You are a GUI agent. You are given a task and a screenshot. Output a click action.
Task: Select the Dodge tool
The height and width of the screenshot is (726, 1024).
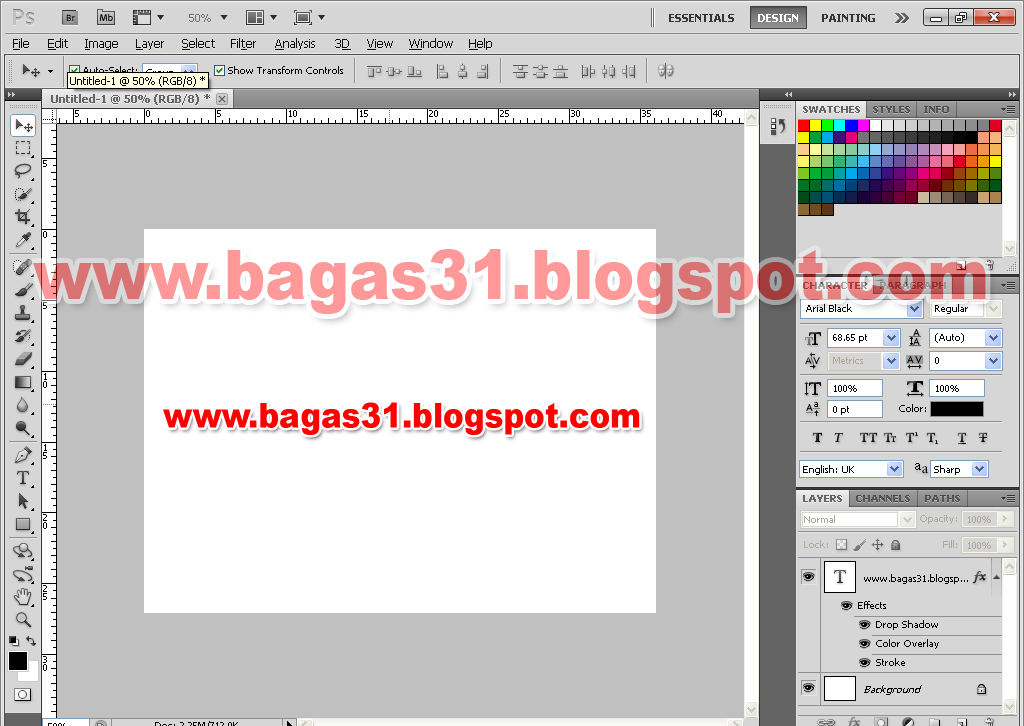coord(24,428)
